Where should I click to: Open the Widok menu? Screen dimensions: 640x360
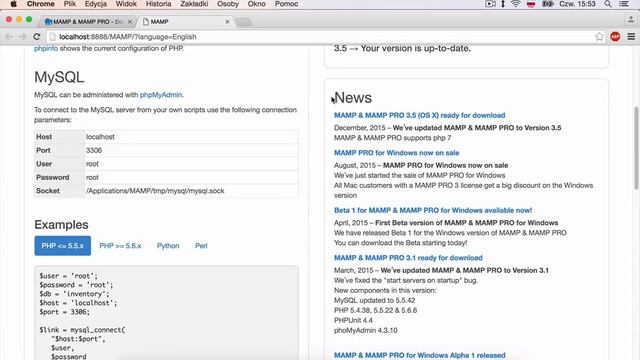[x=126, y=4]
